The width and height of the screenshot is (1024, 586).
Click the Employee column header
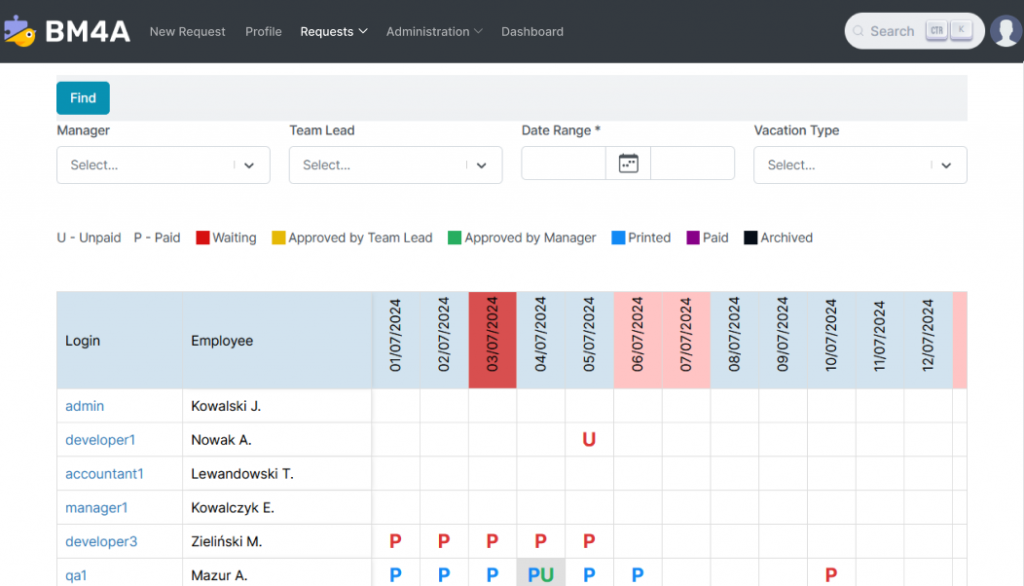[x=278, y=340]
